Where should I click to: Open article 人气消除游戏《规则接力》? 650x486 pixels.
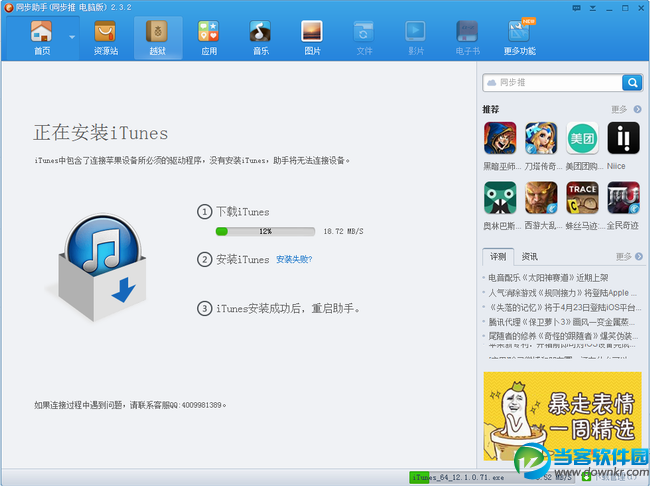point(562,293)
